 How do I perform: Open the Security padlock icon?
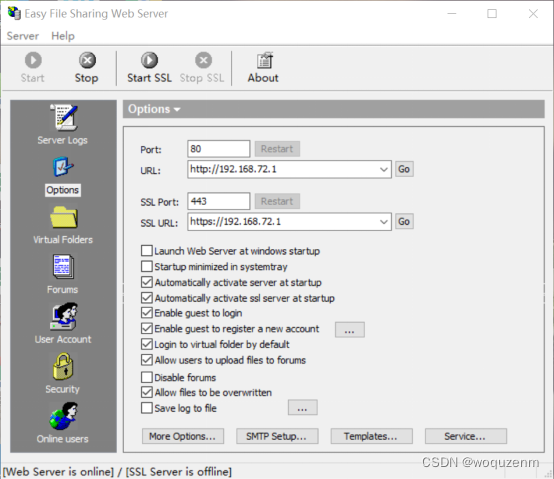click(63, 366)
